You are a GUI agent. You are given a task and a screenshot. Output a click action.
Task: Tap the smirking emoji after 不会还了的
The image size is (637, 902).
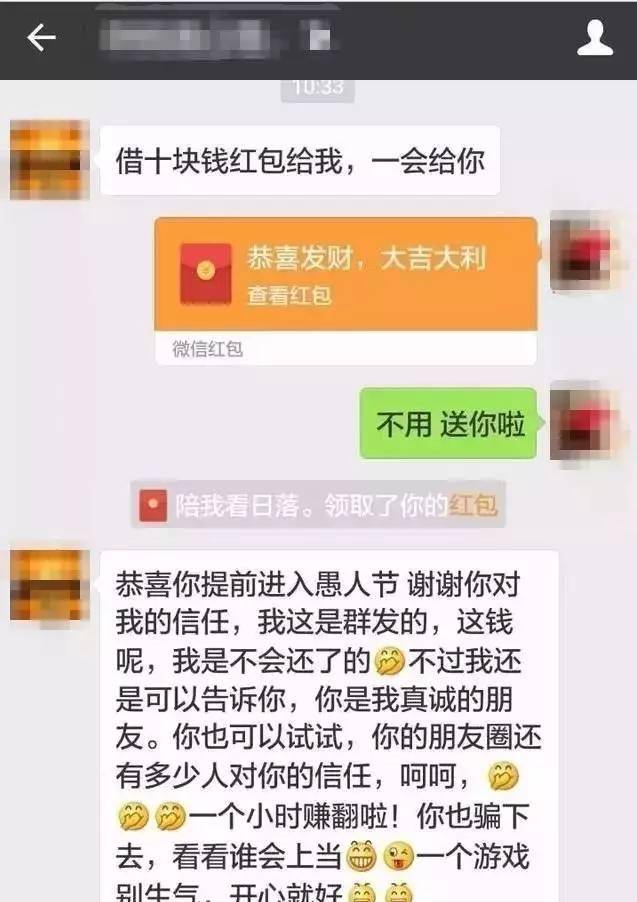tap(390, 660)
